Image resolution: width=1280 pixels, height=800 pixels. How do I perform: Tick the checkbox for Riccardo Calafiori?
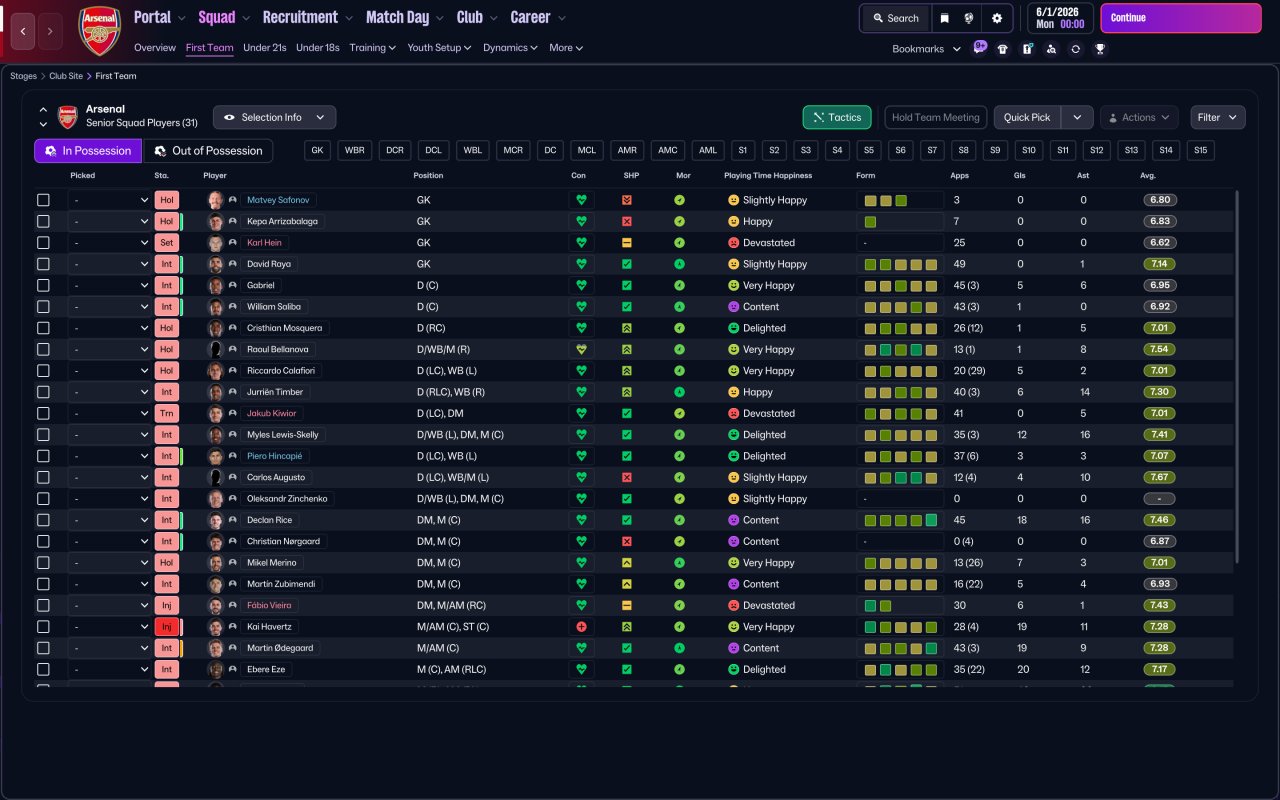point(43,371)
